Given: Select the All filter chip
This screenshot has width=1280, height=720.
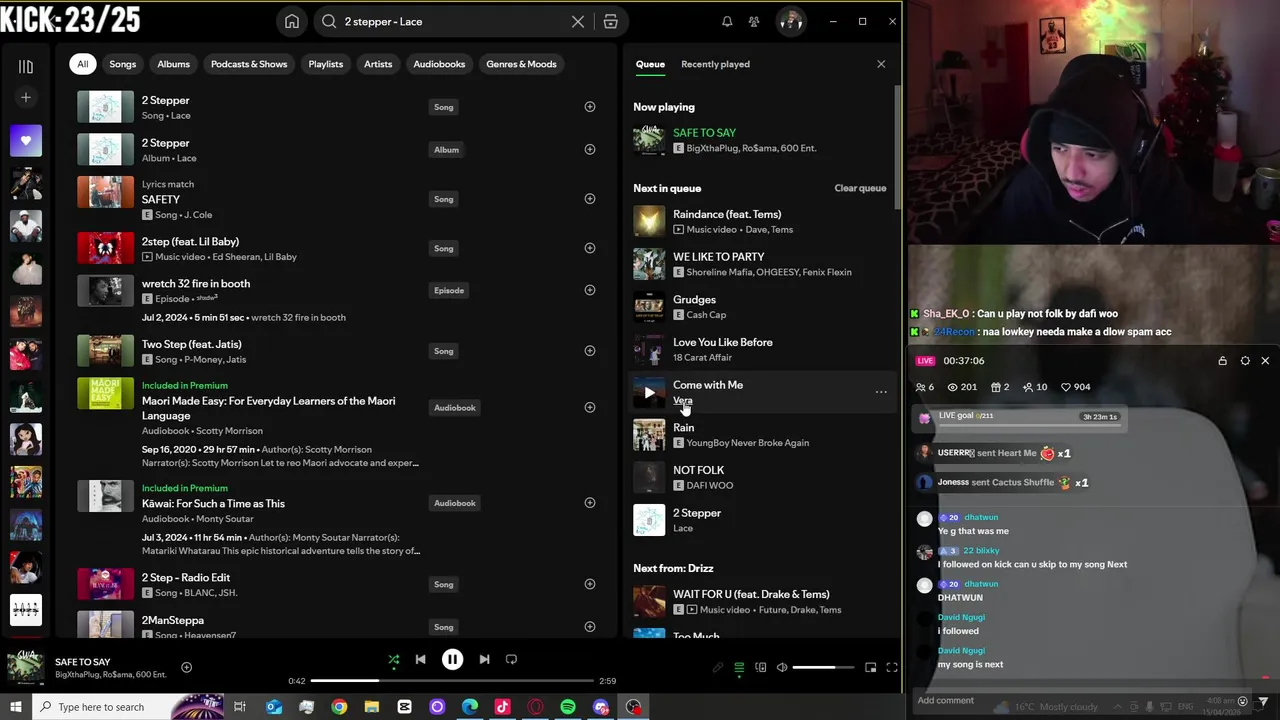Looking at the screenshot, I should pyautogui.click(x=83, y=64).
